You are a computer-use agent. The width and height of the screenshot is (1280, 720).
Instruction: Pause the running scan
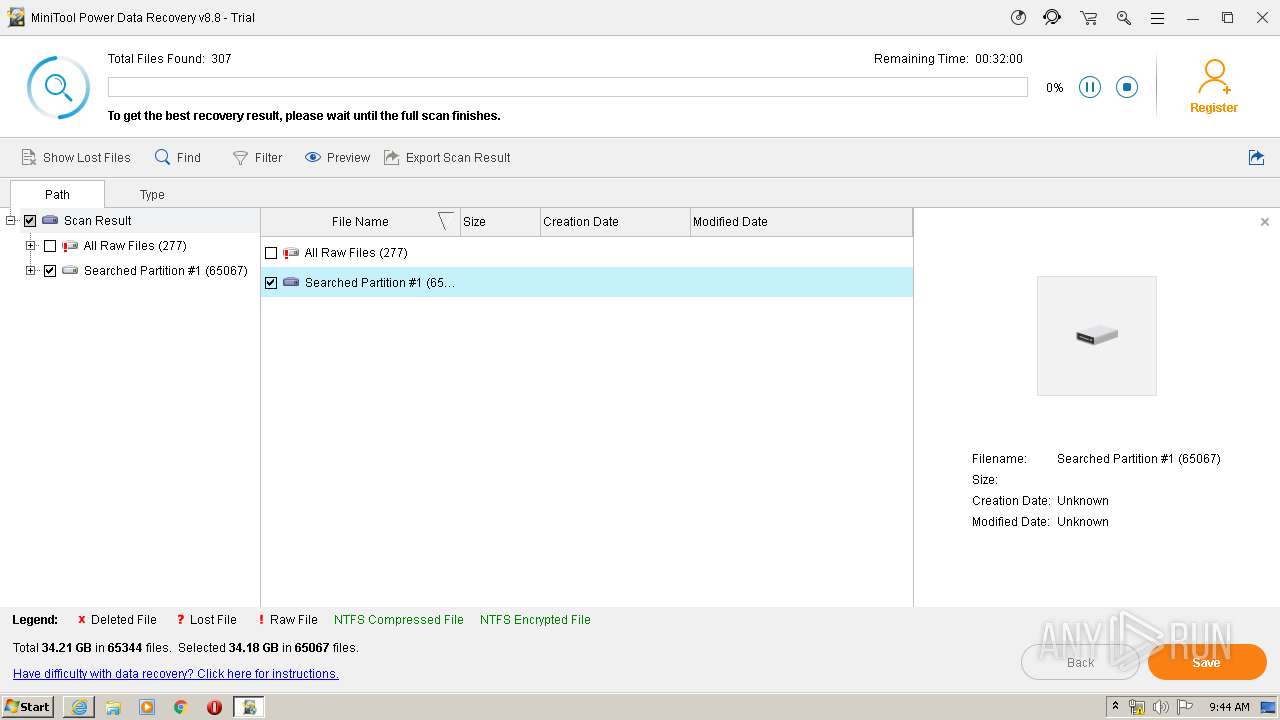tap(1090, 88)
